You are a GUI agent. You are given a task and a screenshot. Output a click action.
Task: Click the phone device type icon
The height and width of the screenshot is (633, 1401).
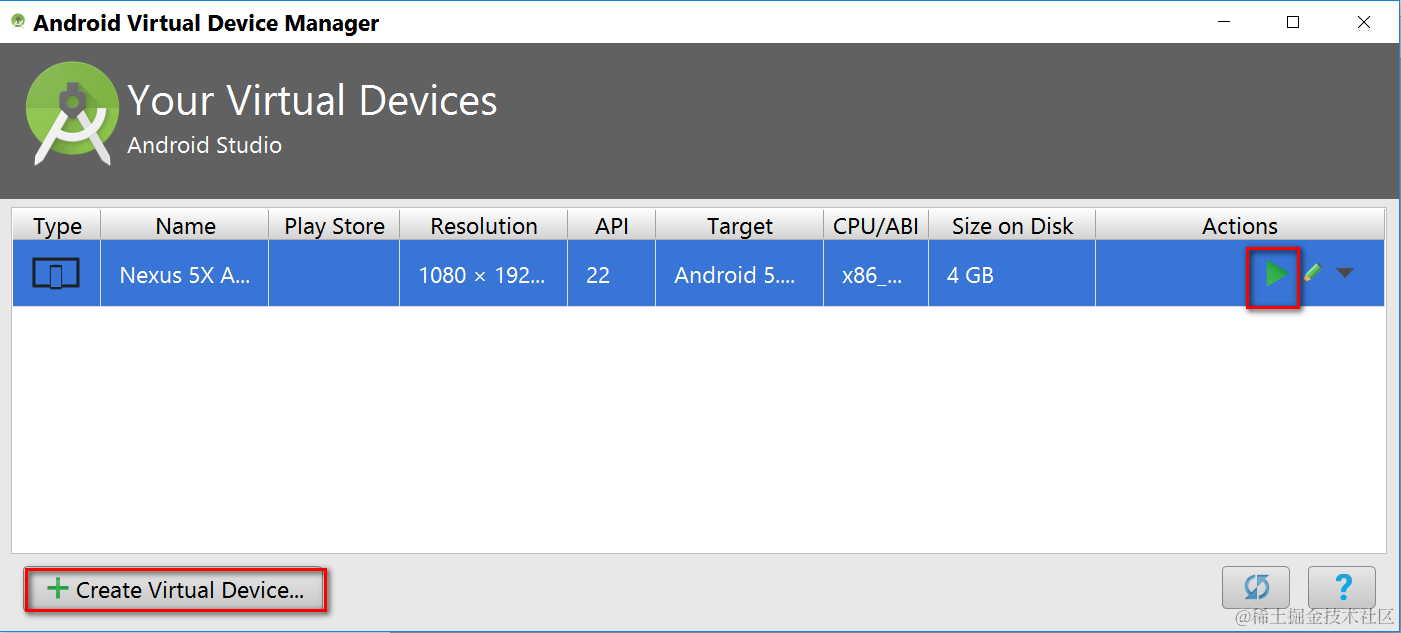tap(56, 273)
